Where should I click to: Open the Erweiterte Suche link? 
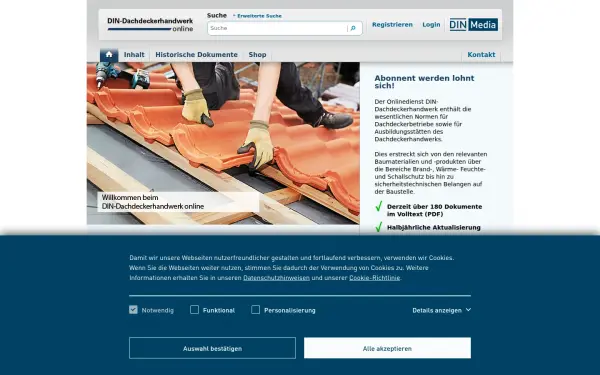tap(259, 16)
